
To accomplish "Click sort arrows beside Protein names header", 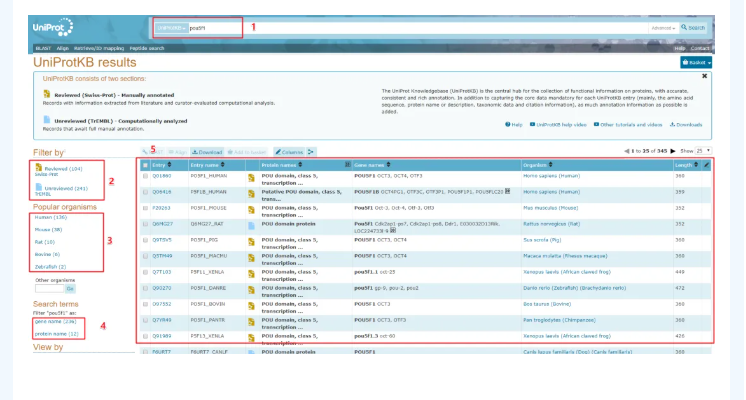I will tap(300, 165).
